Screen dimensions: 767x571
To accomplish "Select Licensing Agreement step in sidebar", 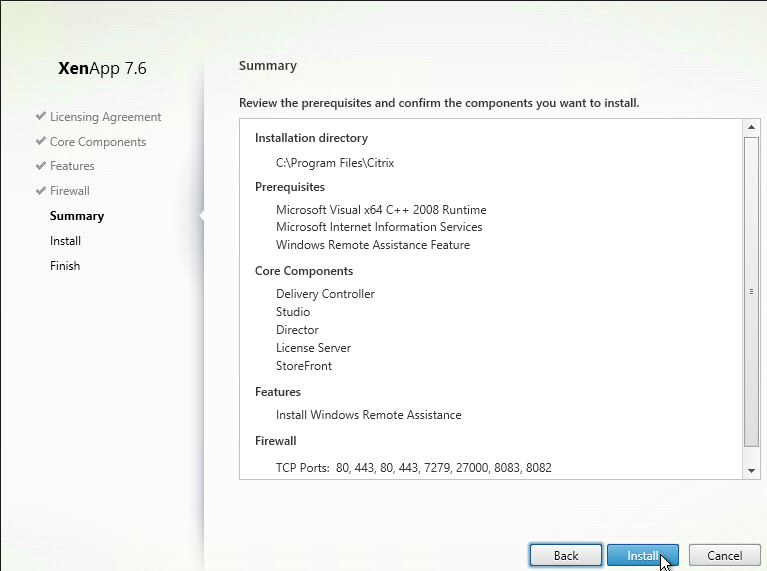I will (105, 117).
